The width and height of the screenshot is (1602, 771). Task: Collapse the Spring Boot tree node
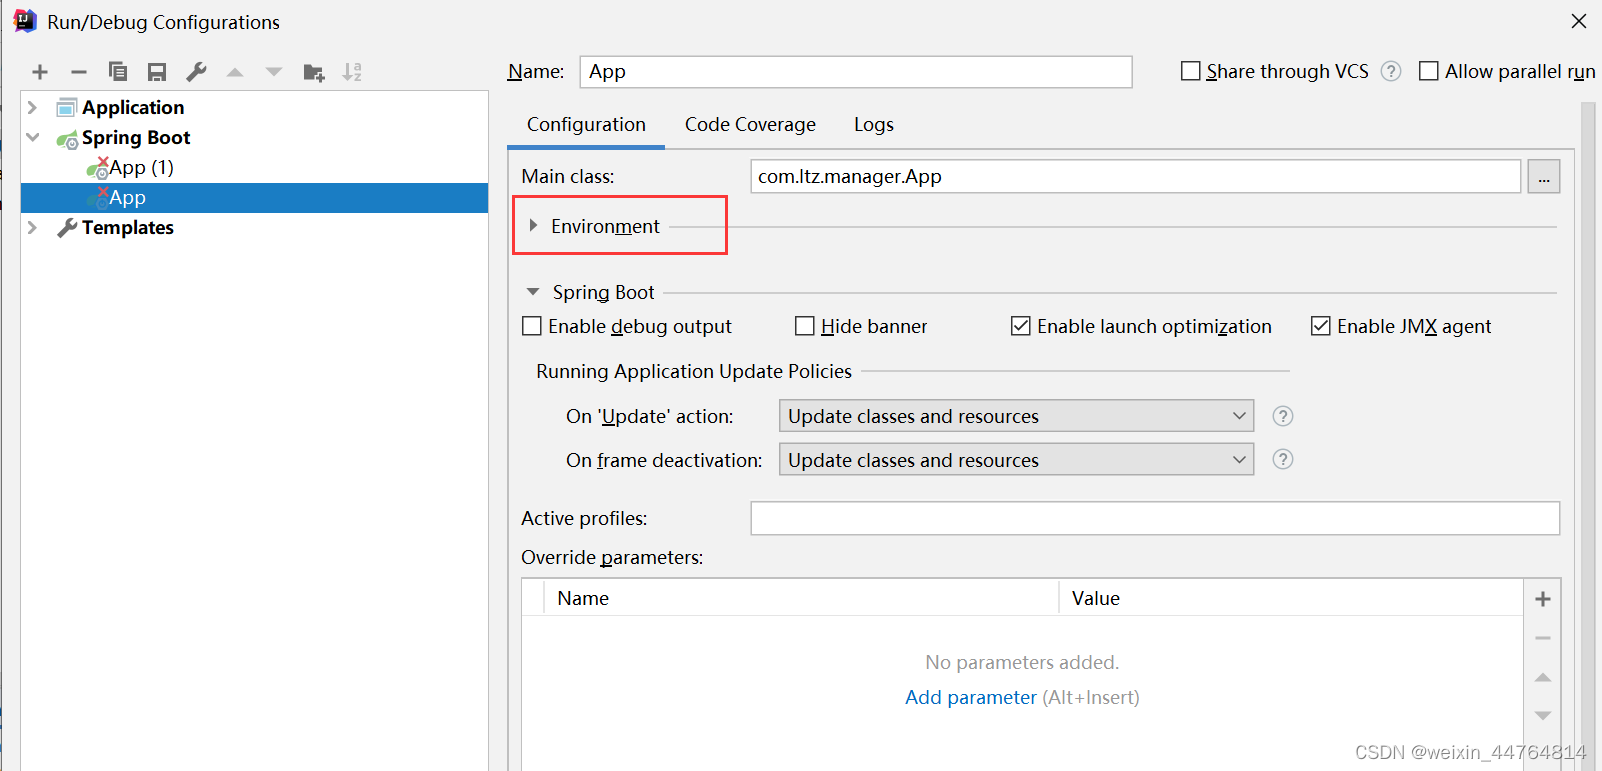pyautogui.click(x=32, y=137)
